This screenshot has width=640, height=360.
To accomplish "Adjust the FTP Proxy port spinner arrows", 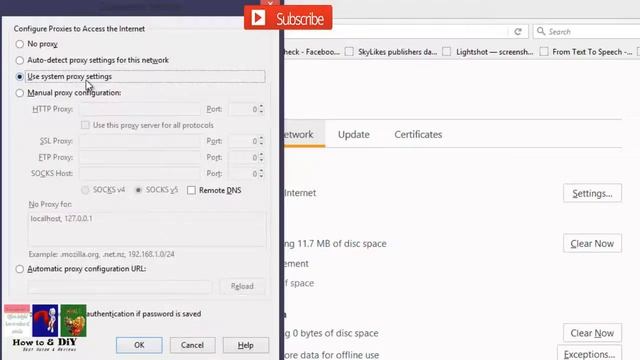I will (261, 157).
